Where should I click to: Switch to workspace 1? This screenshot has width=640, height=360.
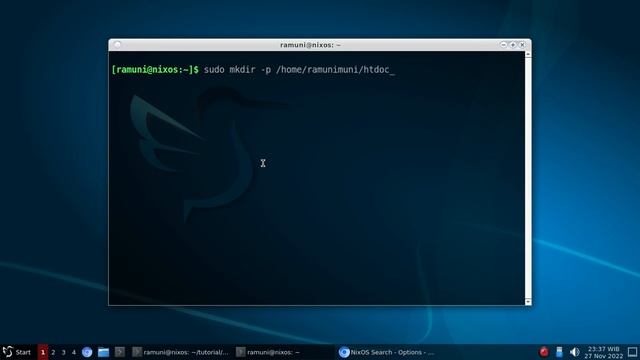pos(42,352)
